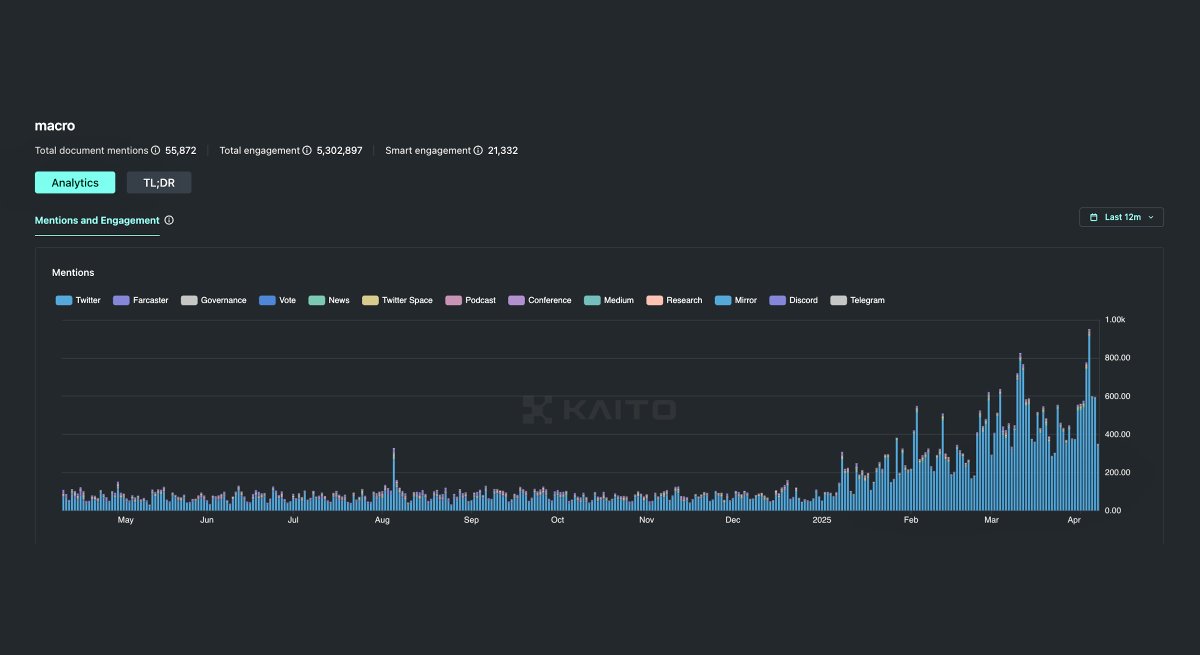Click the Total engagement label

click(260, 150)
